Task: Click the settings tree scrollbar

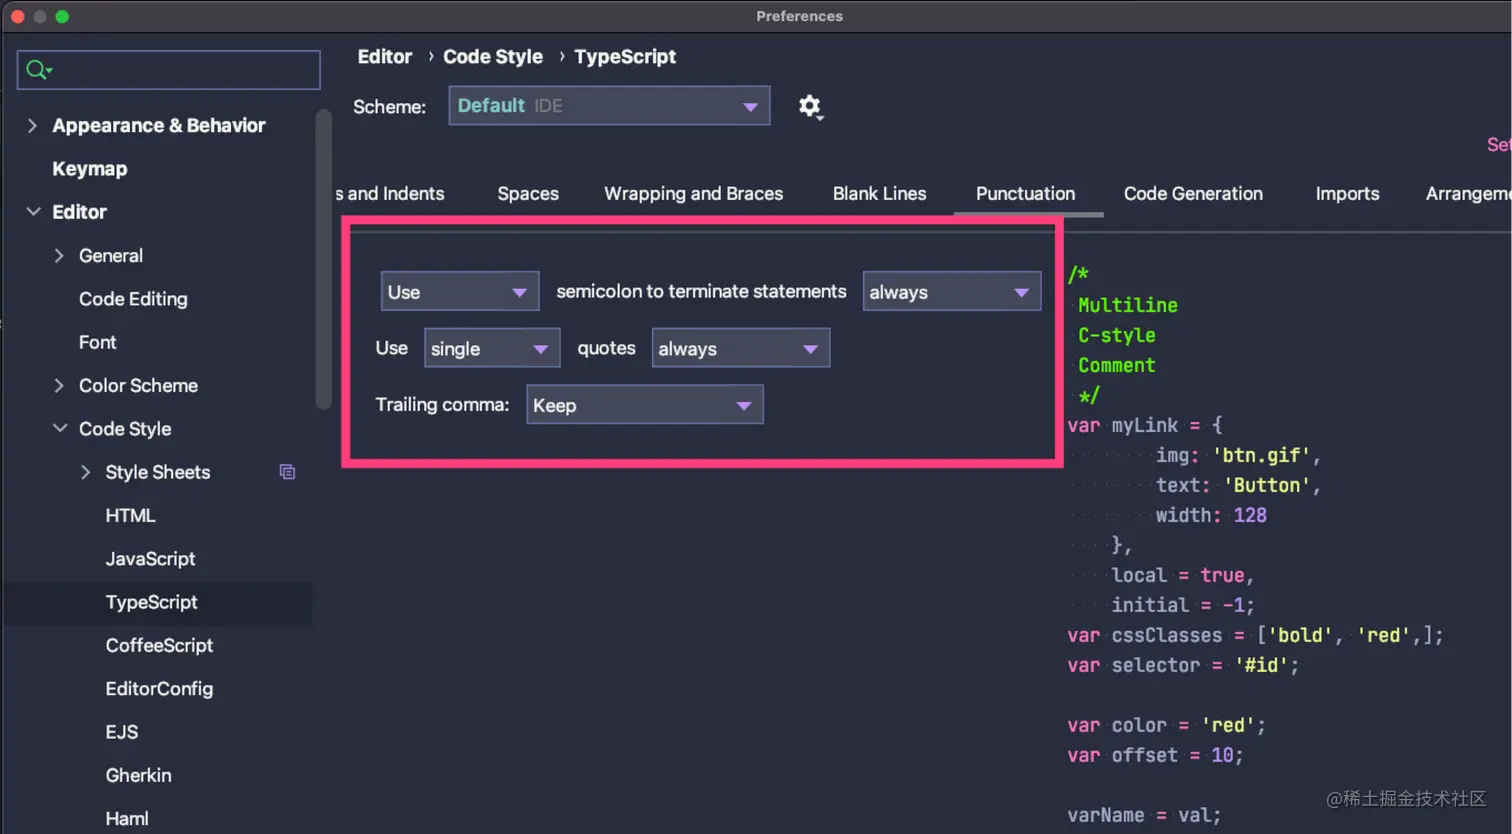Action: 323,260
